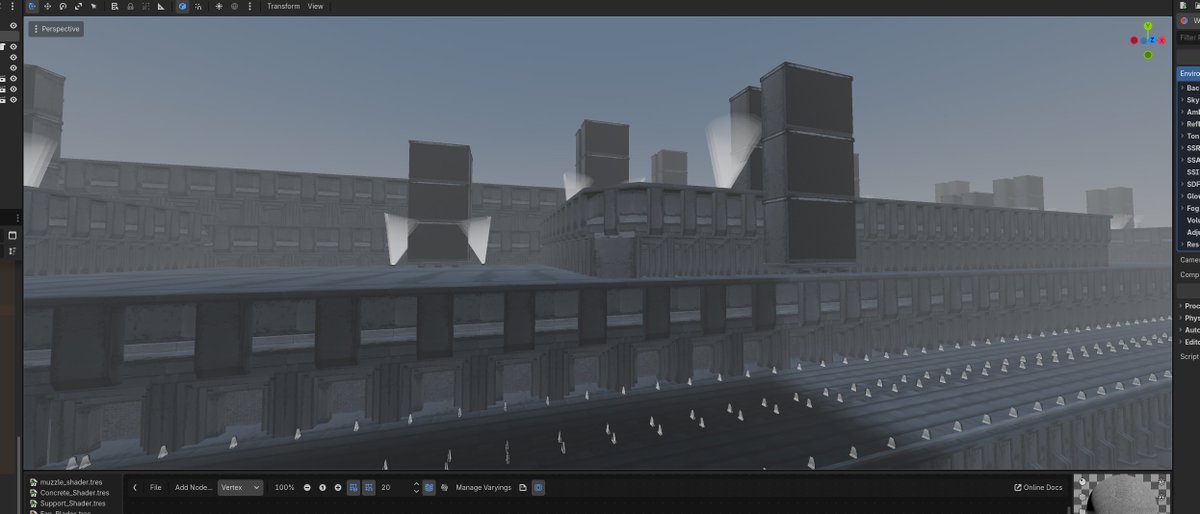Open sun and environment settings dots menu

tap(249, 6)
